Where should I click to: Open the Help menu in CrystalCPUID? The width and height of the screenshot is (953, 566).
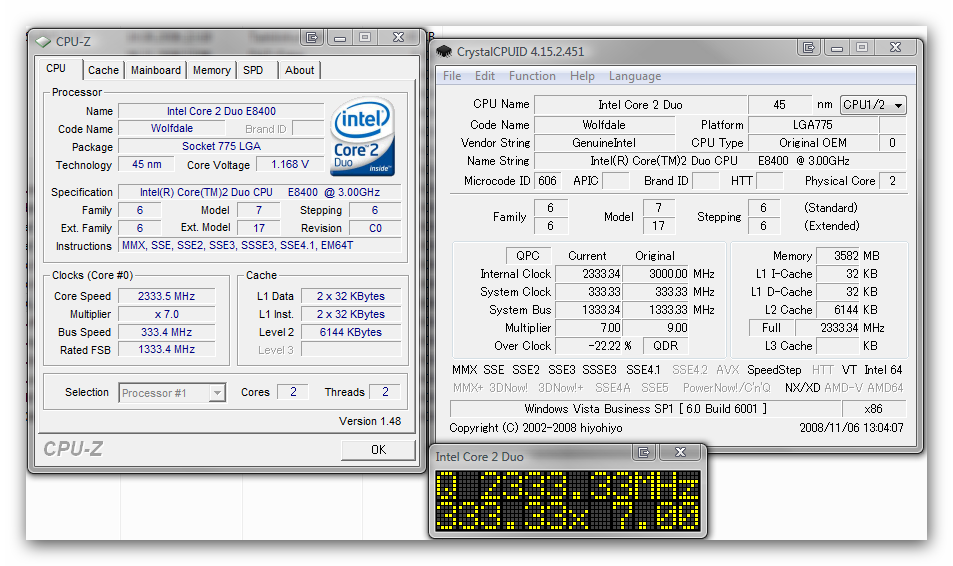tap(582, 76)
